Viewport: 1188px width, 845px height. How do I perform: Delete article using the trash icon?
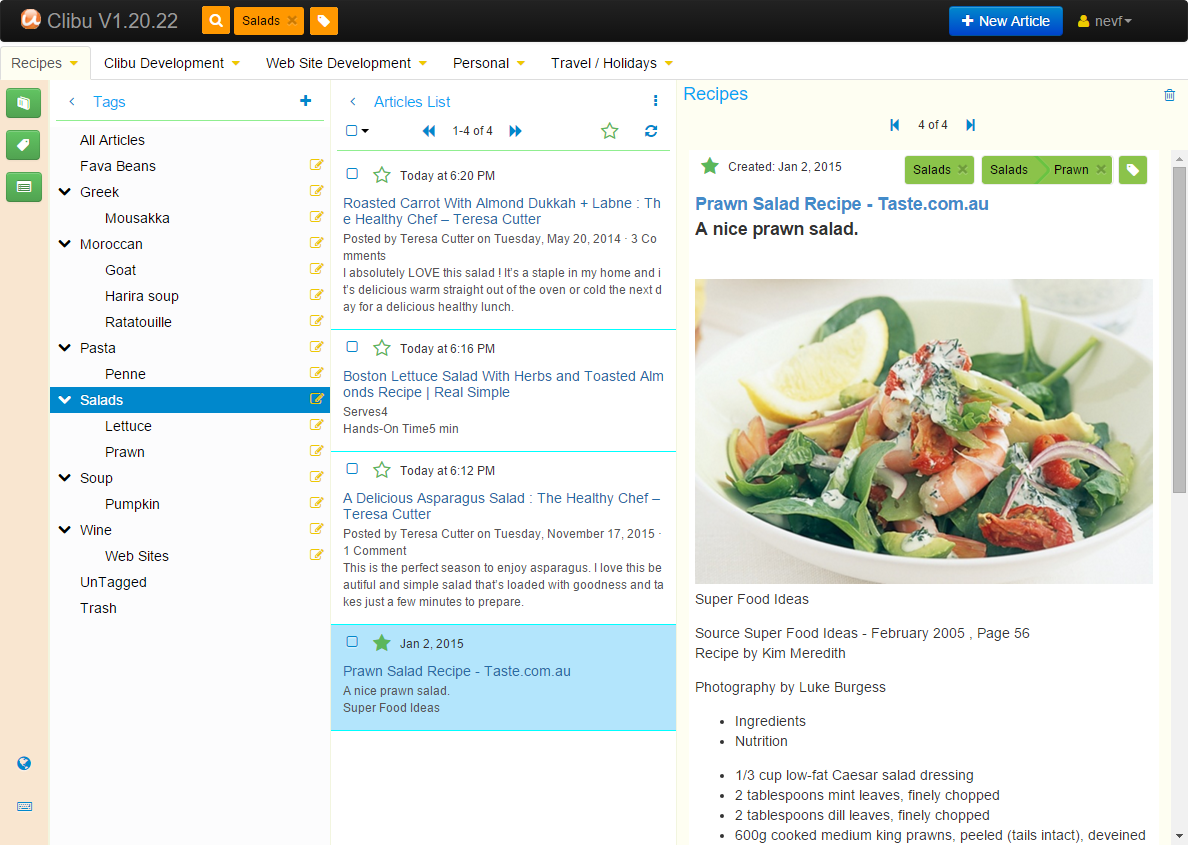(x=1169, y=95)
